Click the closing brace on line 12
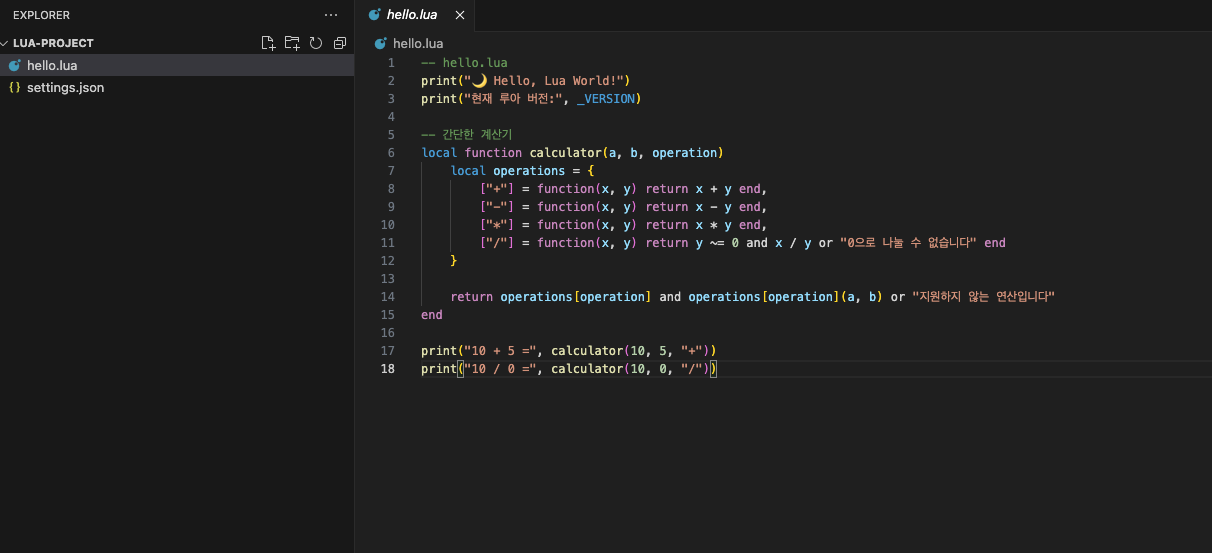 (x=454, y=260)
